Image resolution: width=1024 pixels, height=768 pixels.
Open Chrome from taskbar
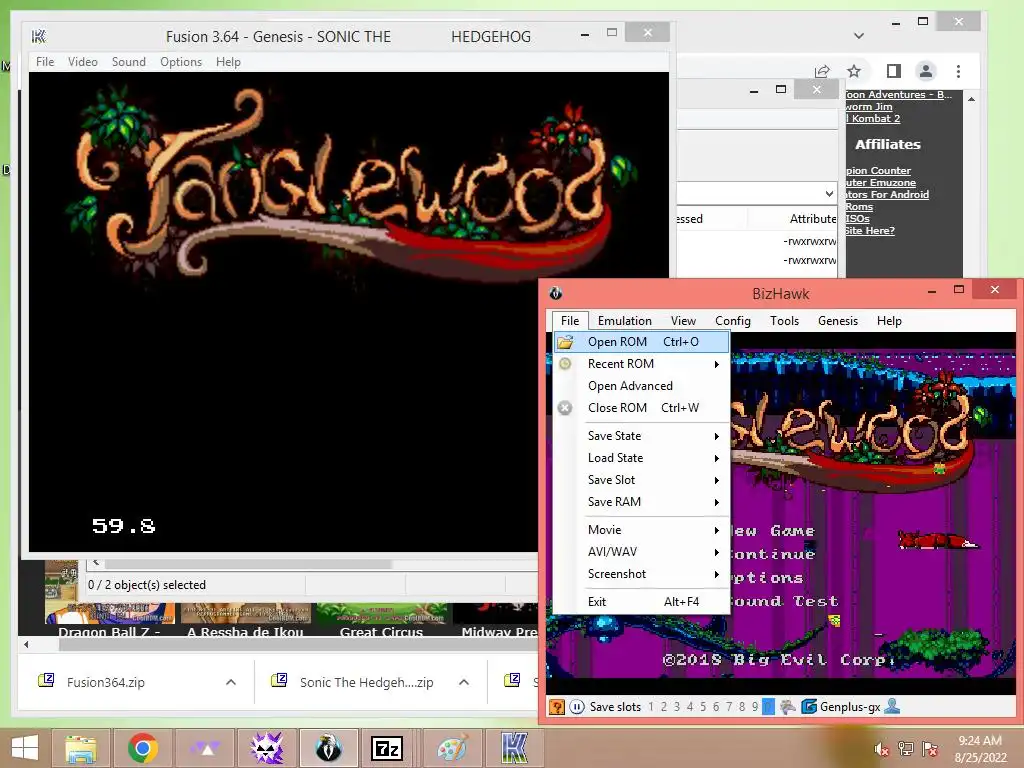[143, 748]
